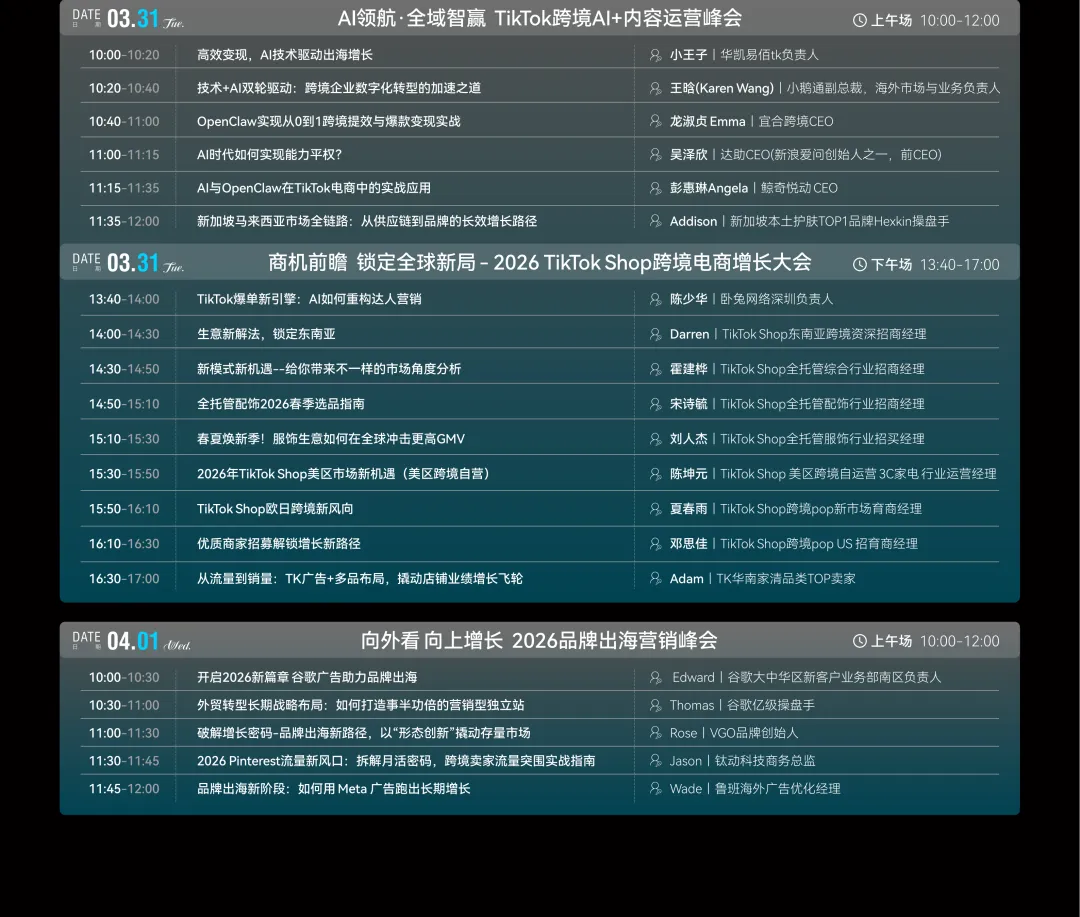The height and width of the screenshot is (917, 1080).
Task: Click the 新模式新机遇 market analysis topic
Action: tap(329, 369)
